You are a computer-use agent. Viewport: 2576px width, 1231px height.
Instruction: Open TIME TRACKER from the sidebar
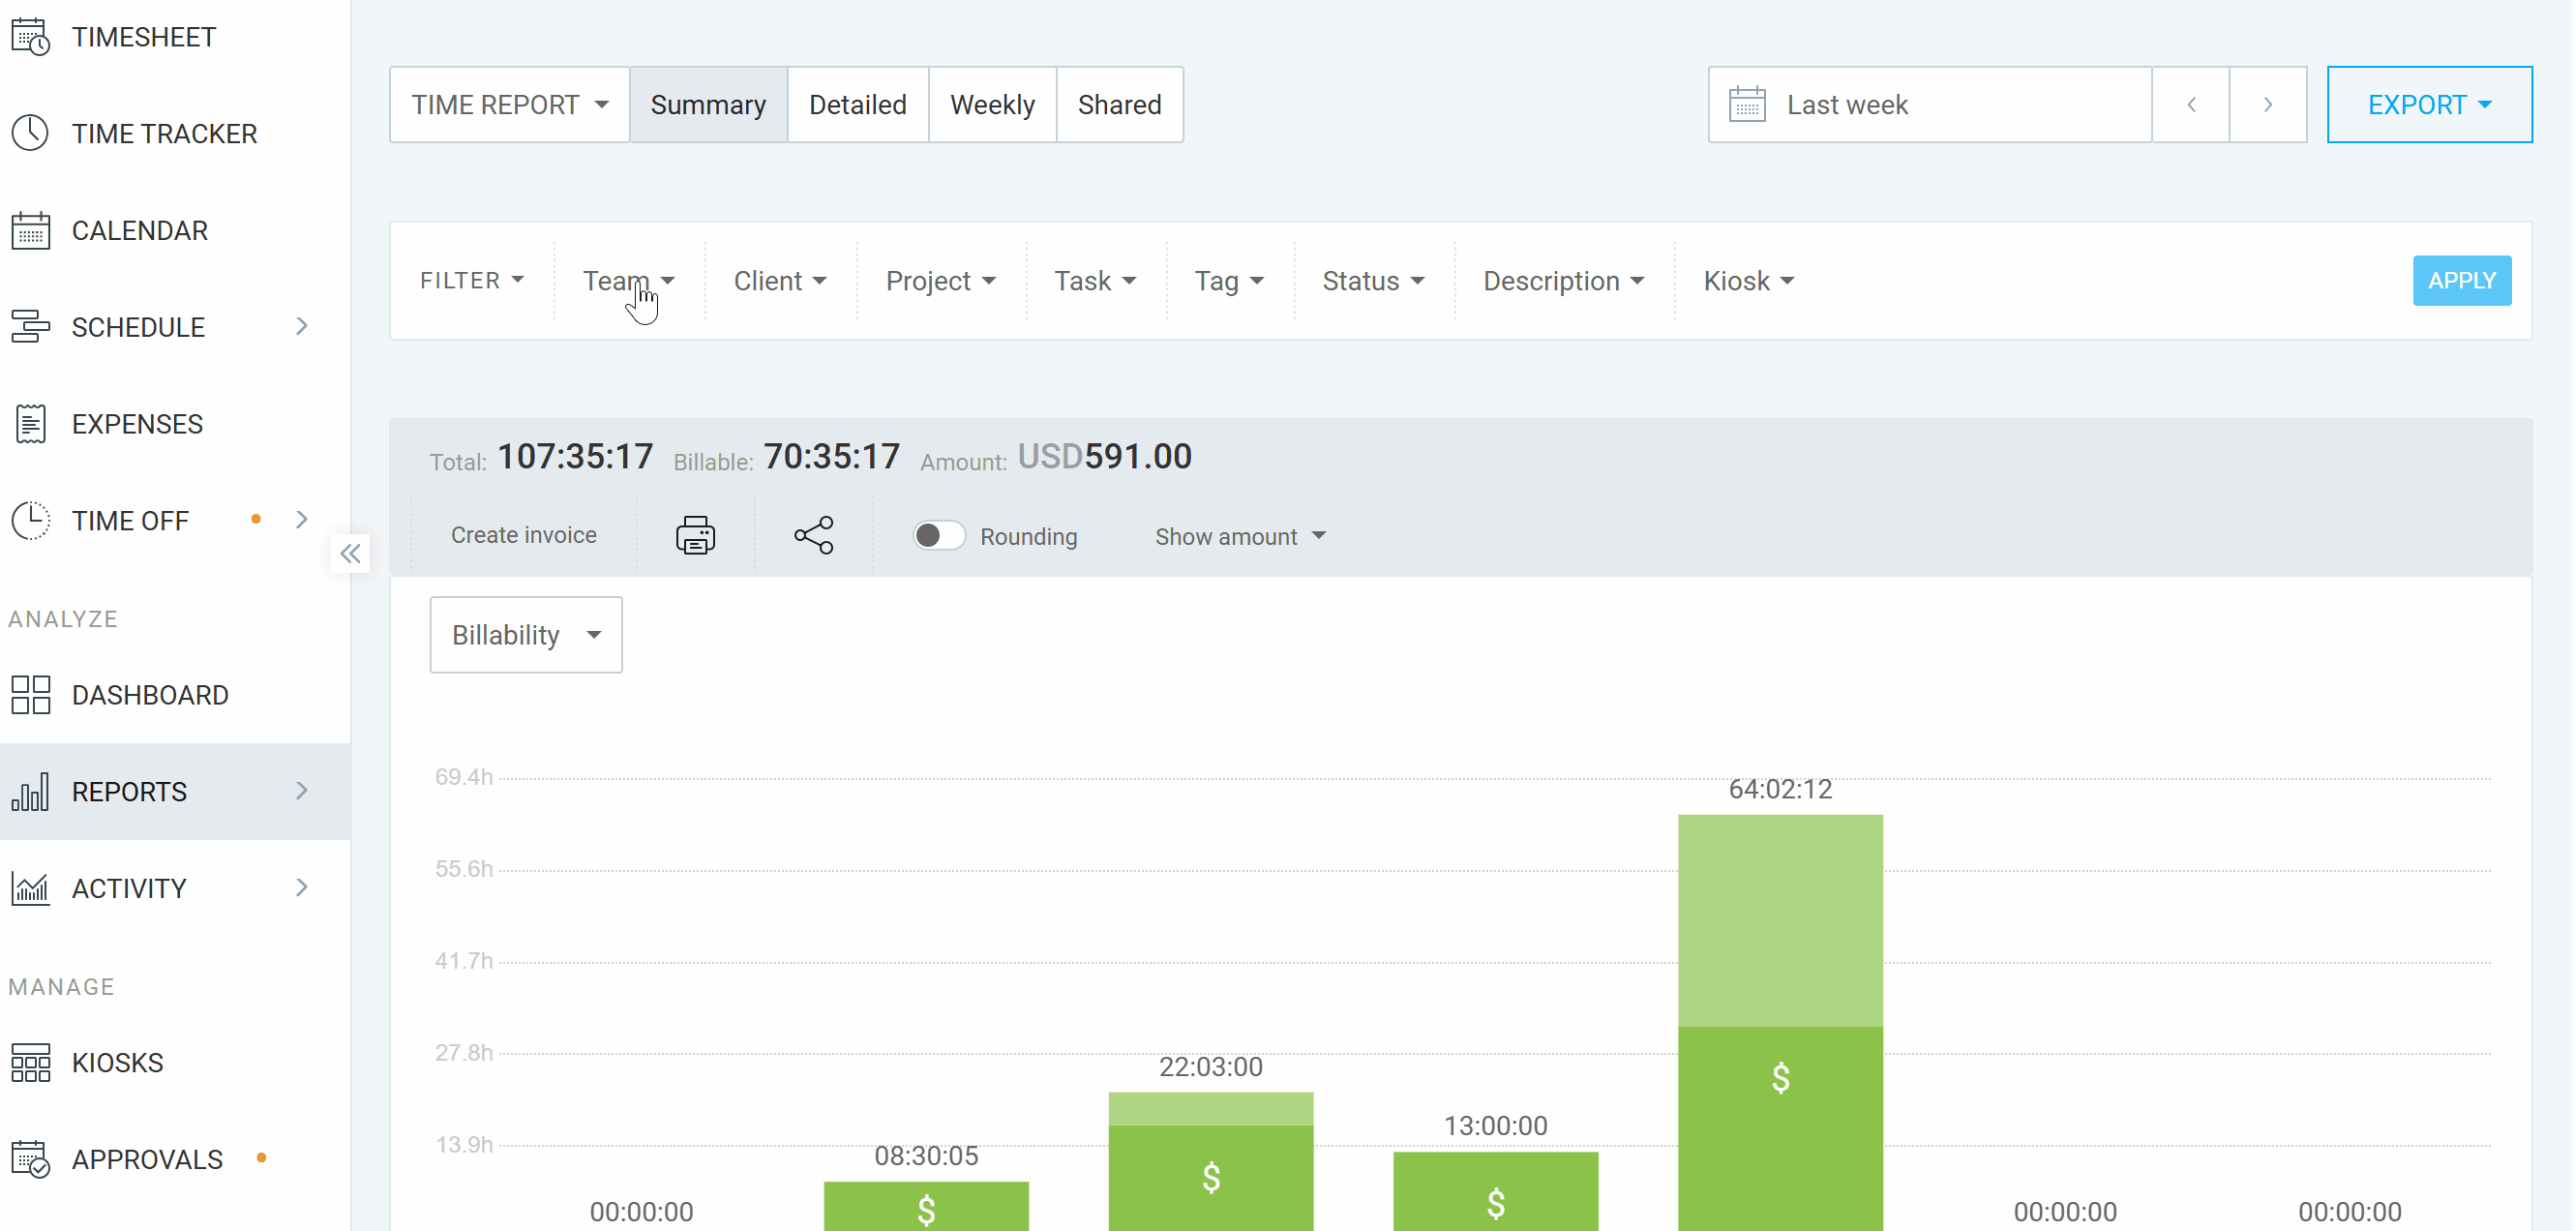165,134
